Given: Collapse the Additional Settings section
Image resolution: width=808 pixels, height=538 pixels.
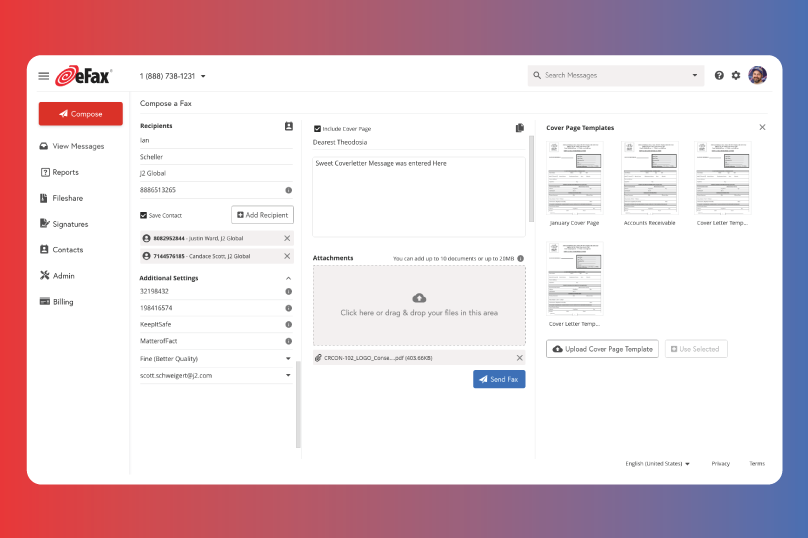Looking at the screenshot, I should pyautogui.click(x=289, y=278).
